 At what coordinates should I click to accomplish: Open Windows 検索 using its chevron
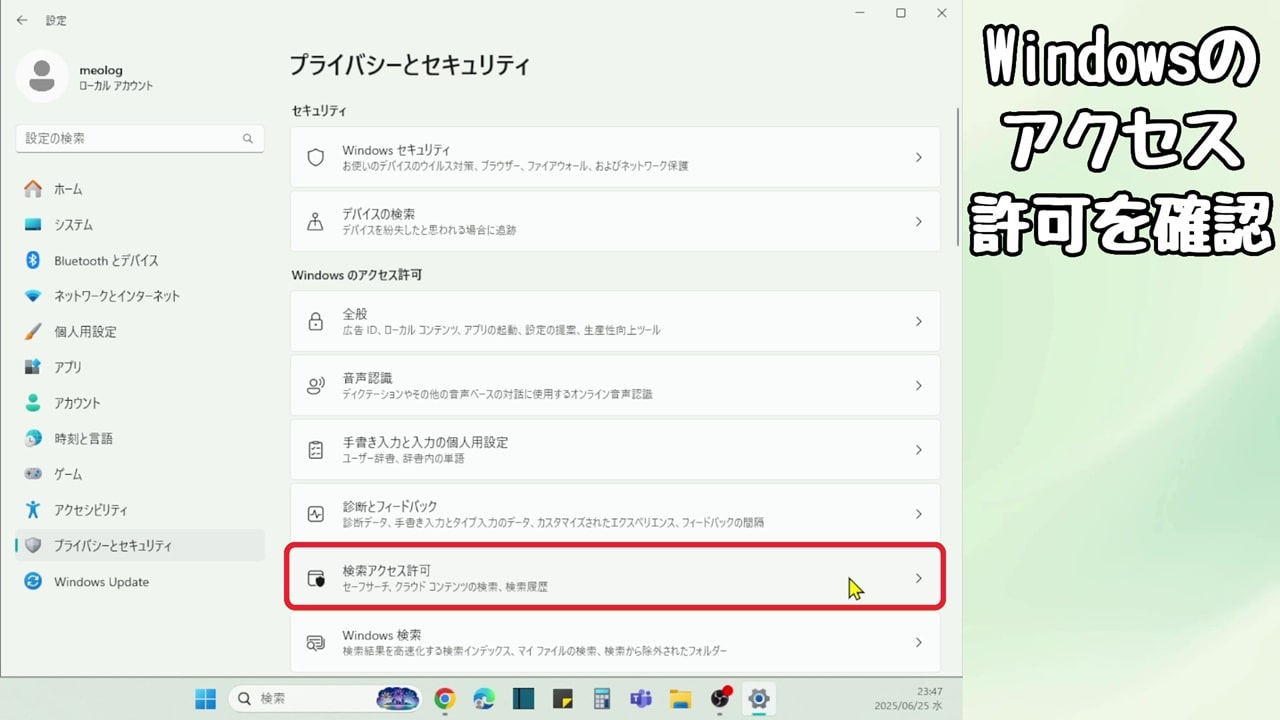pyautogui.click(x=919, y=642)
